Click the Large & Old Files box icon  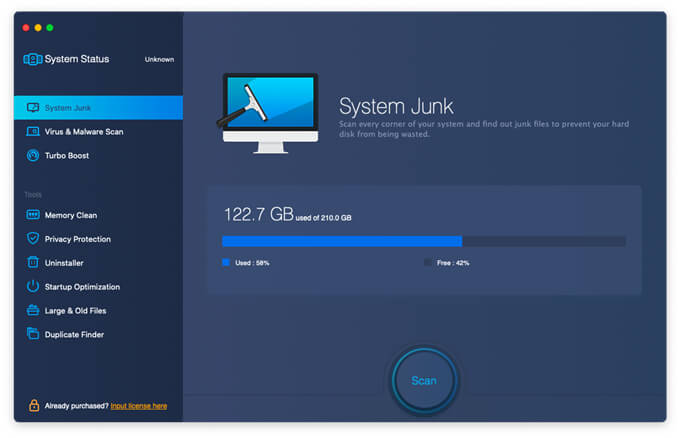[33, 310]
